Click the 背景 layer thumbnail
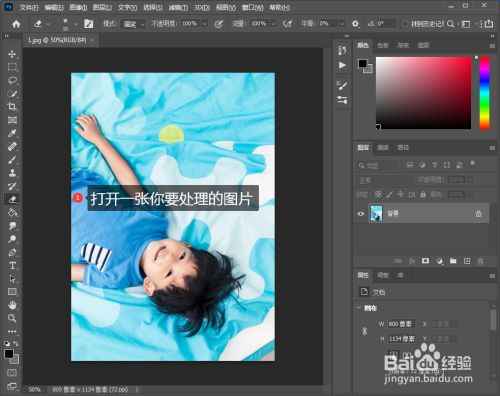The height and width of the screenshot is (396, 500). [377, 214]
